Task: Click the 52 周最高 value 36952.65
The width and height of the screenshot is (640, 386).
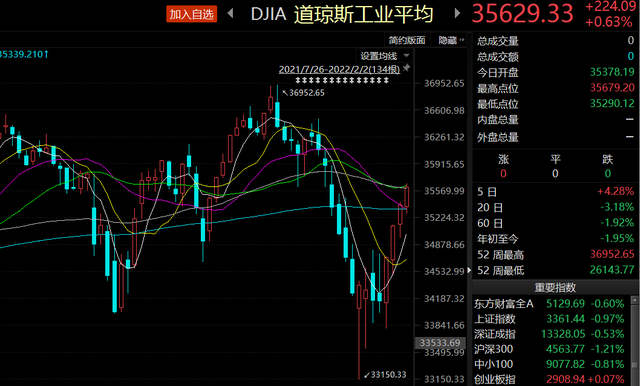Action: [612, 254]
